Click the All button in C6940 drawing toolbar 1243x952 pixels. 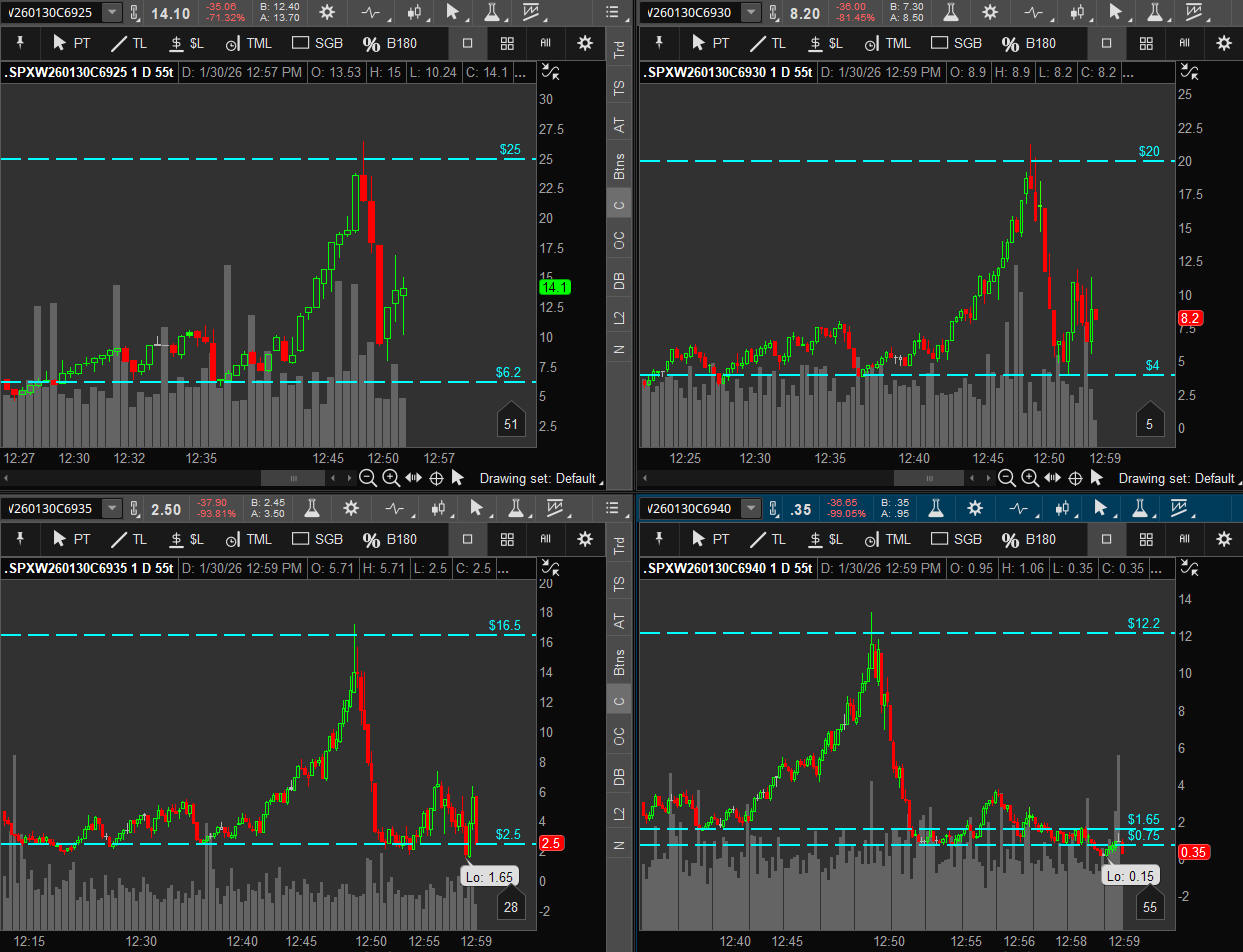click(1184, 539)
